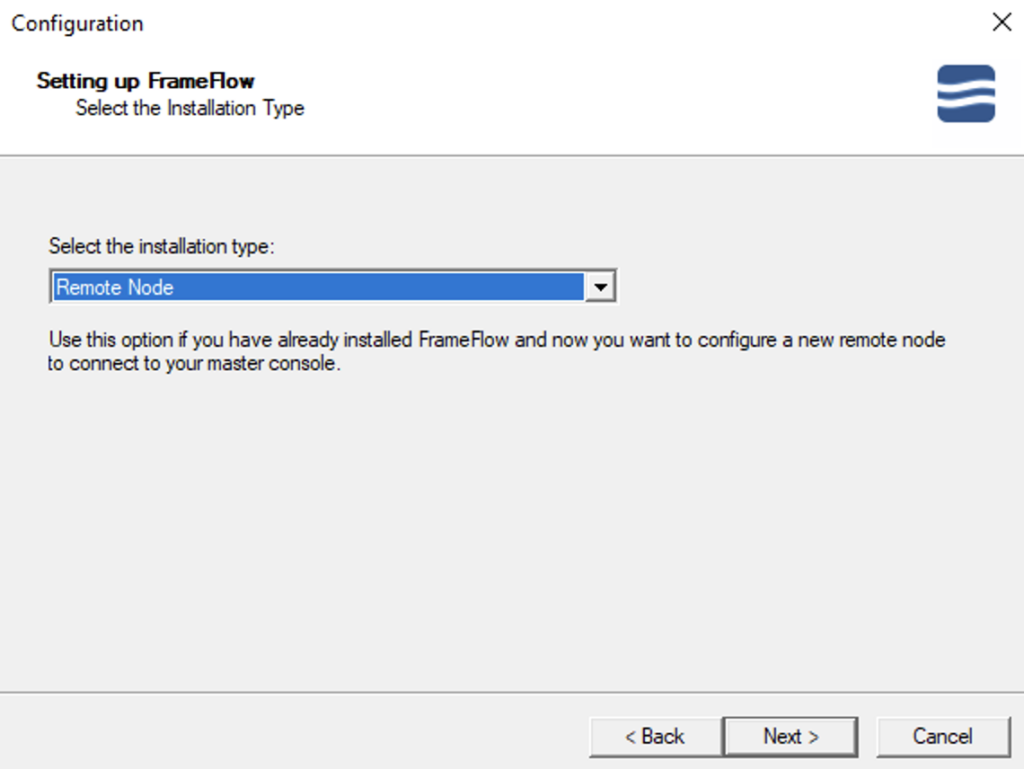Click the FrameFlow wave logo icon
This screenshot has height=769, width=1024.
tap(966, 93)
